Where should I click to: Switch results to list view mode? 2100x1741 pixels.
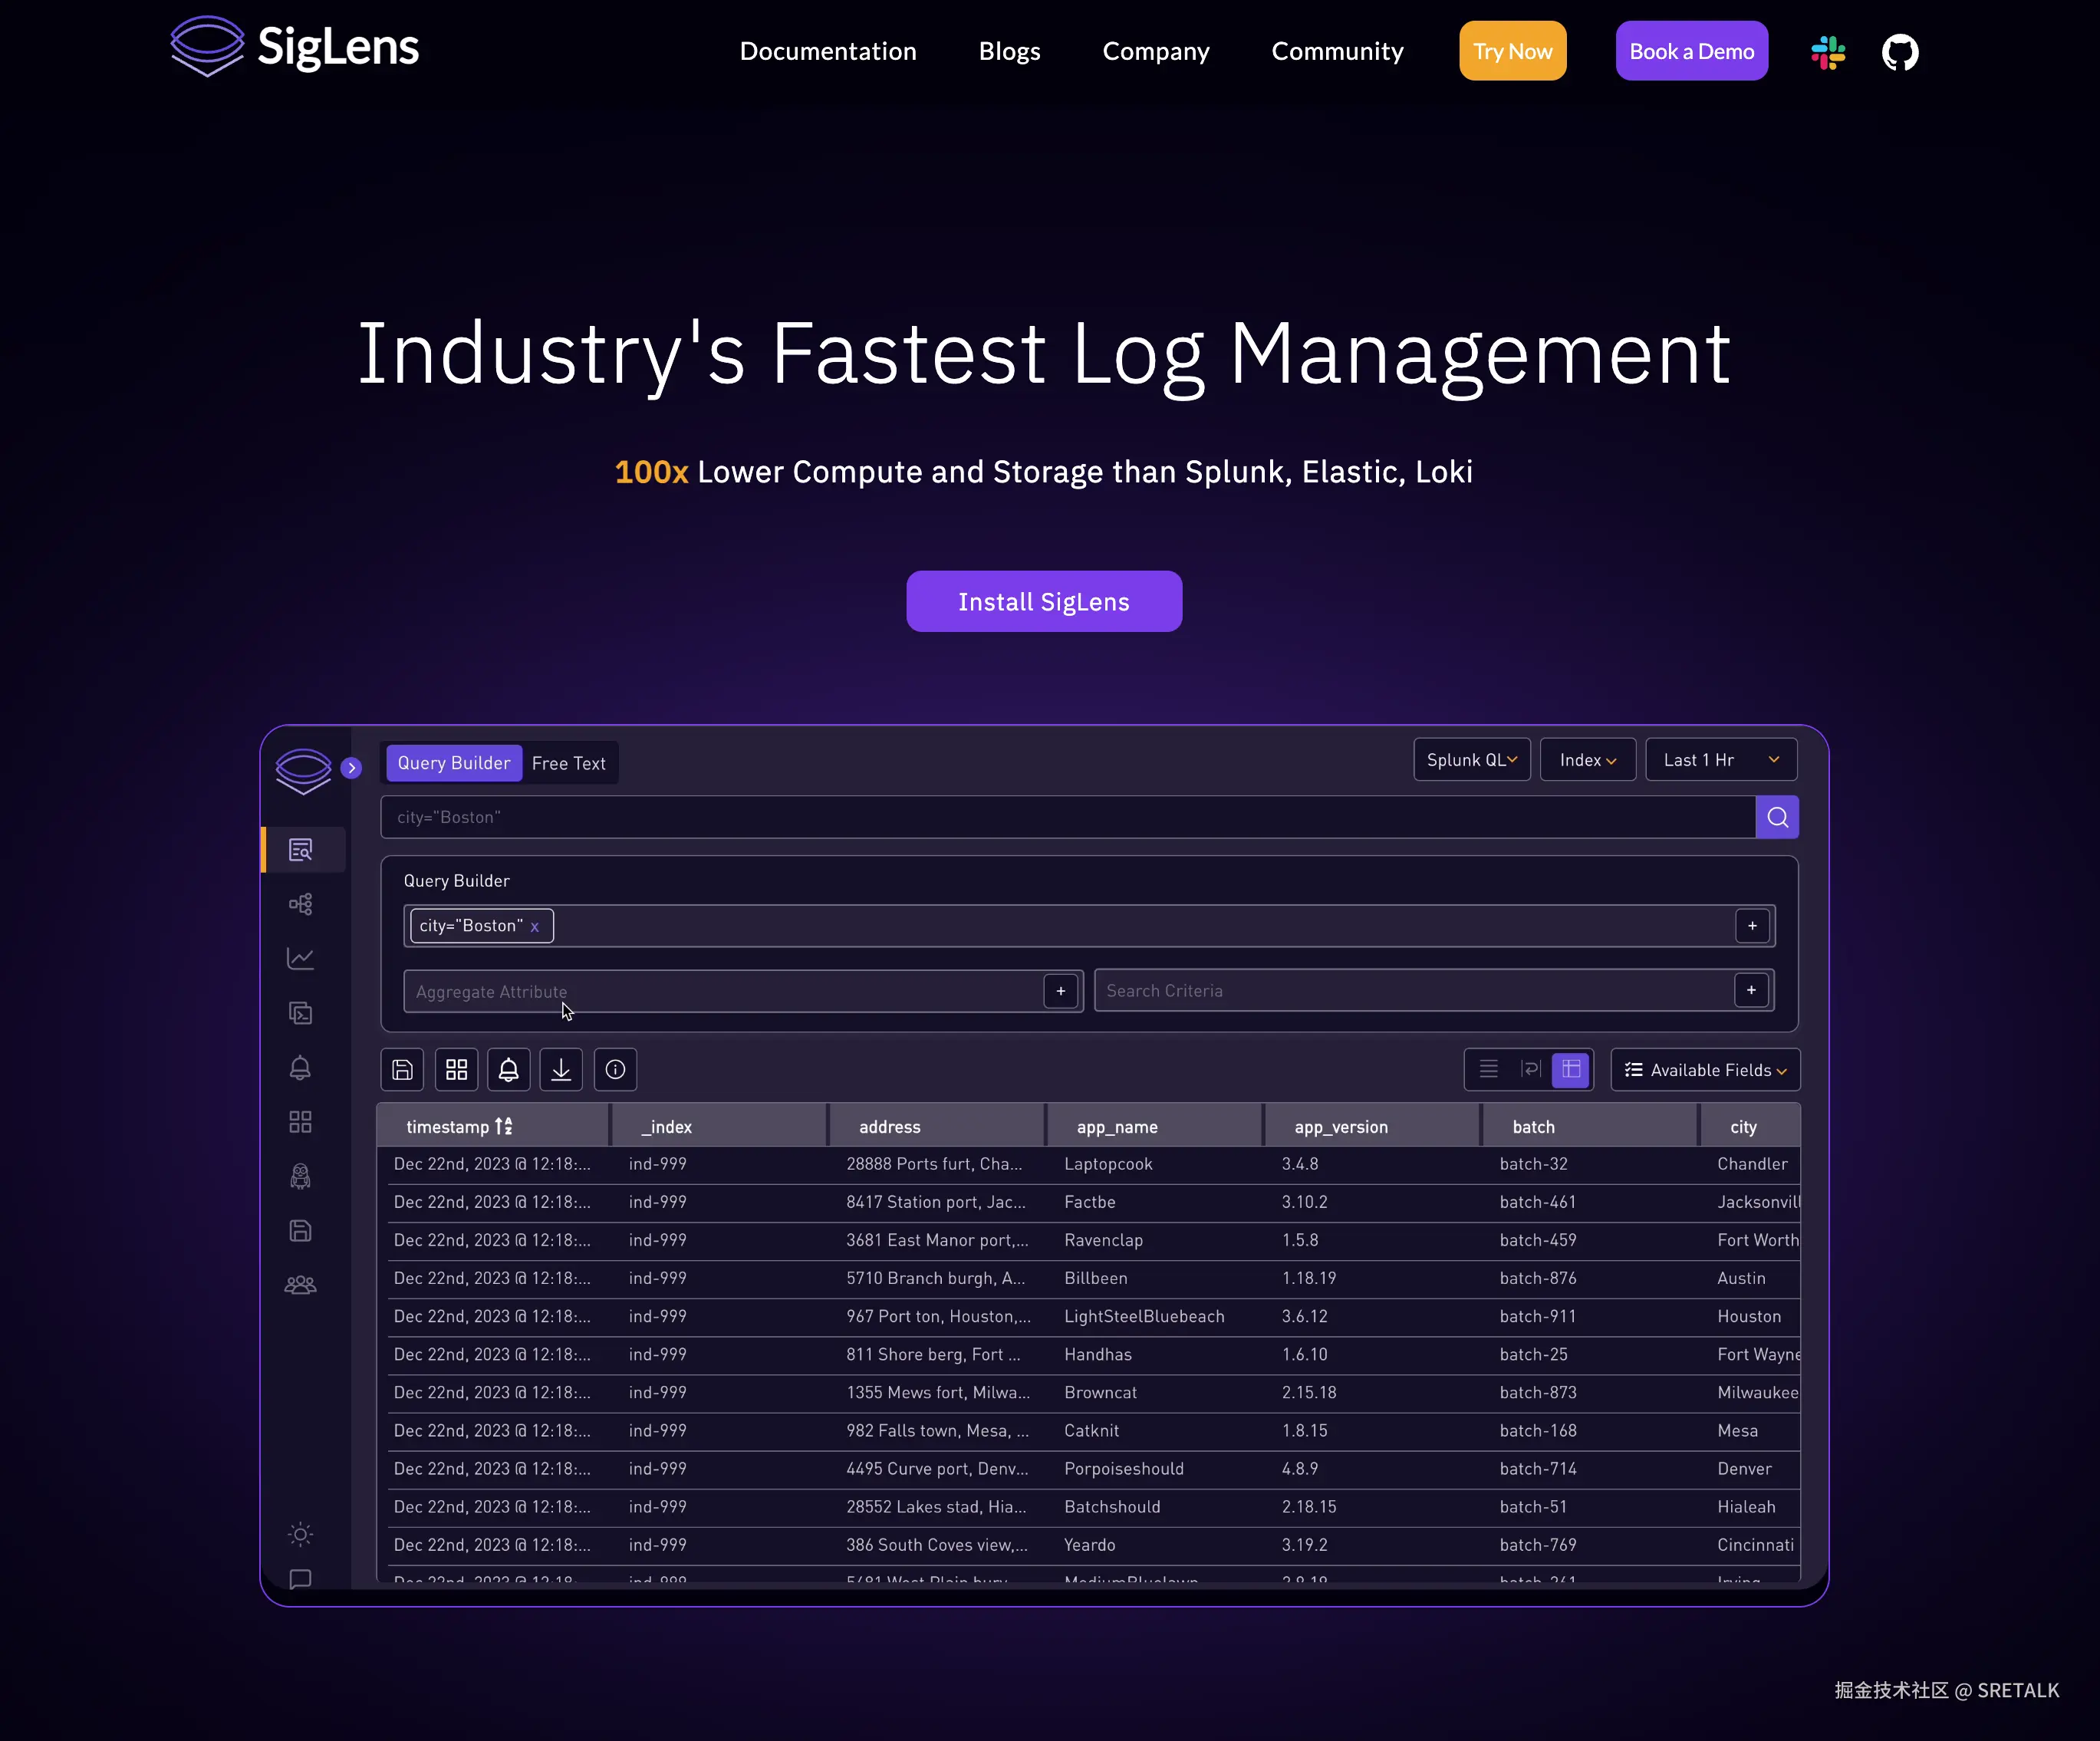pyautogui.click(x=1489, y=1069)
